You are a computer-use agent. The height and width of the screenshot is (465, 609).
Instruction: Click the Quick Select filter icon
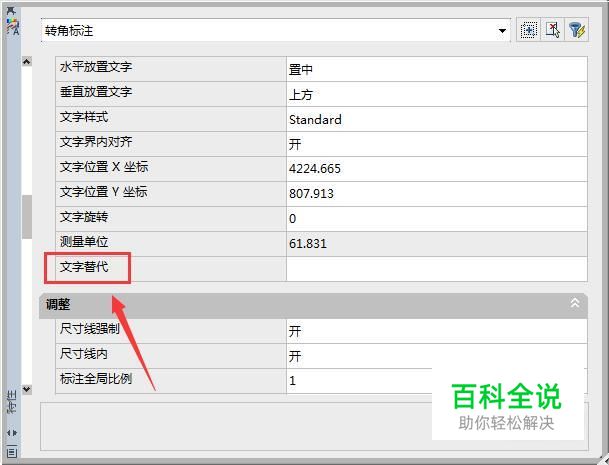click(577, 30)
